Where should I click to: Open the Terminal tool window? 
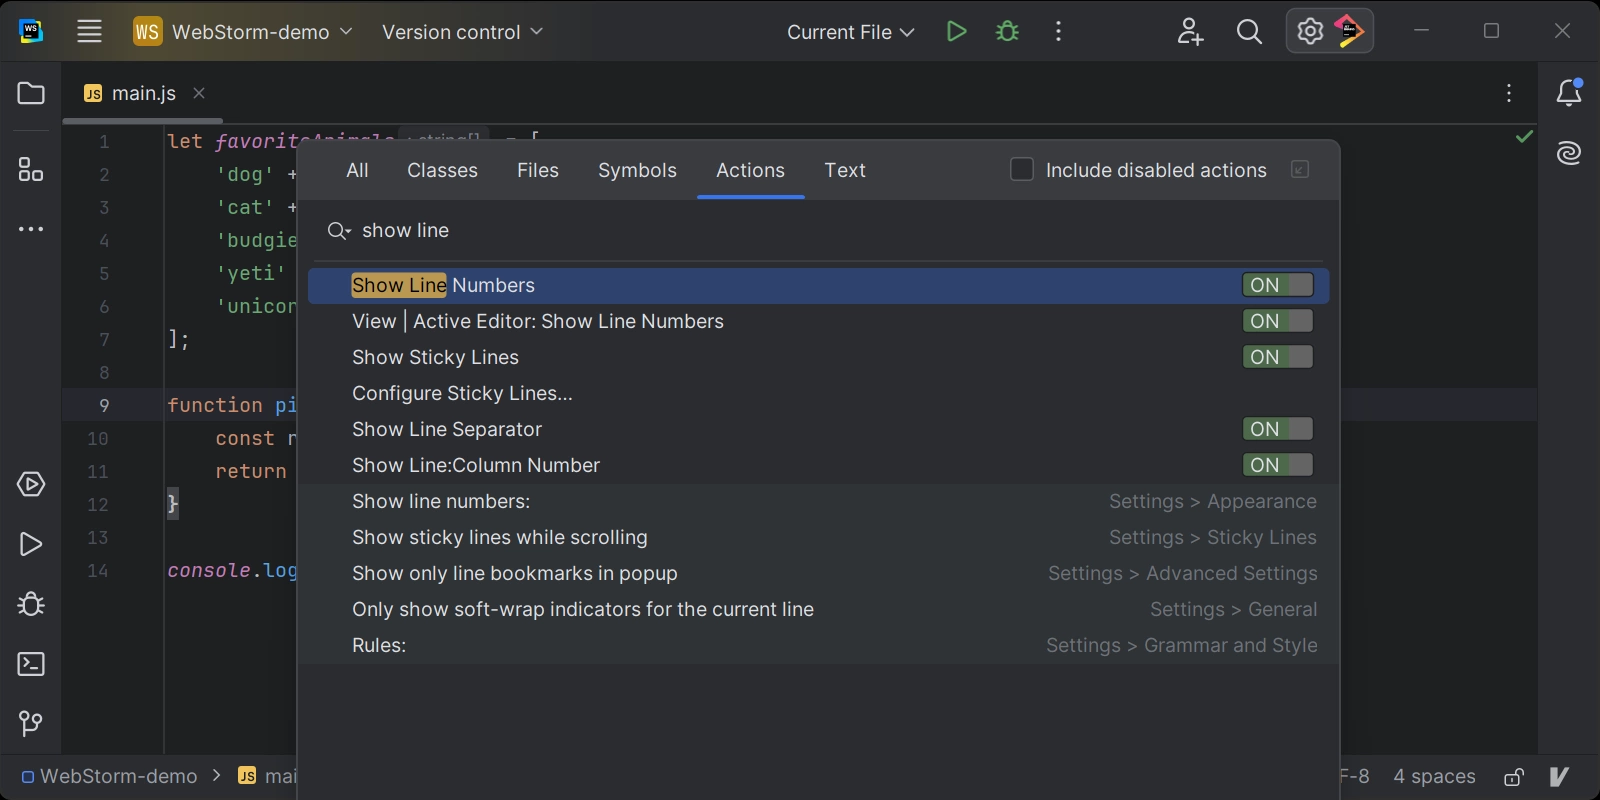(x=31, y=664)
